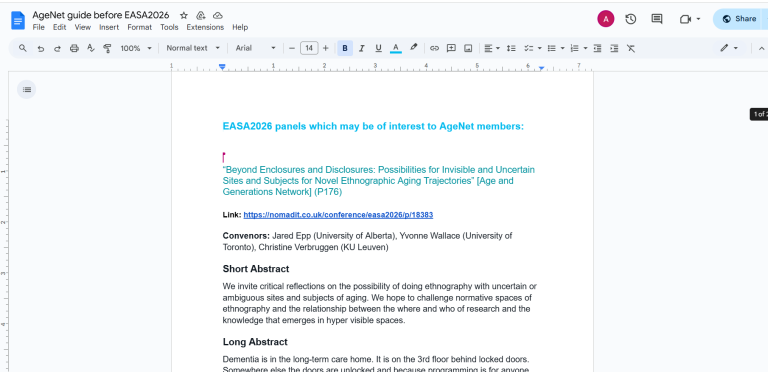Open the comments history icon

657,19
